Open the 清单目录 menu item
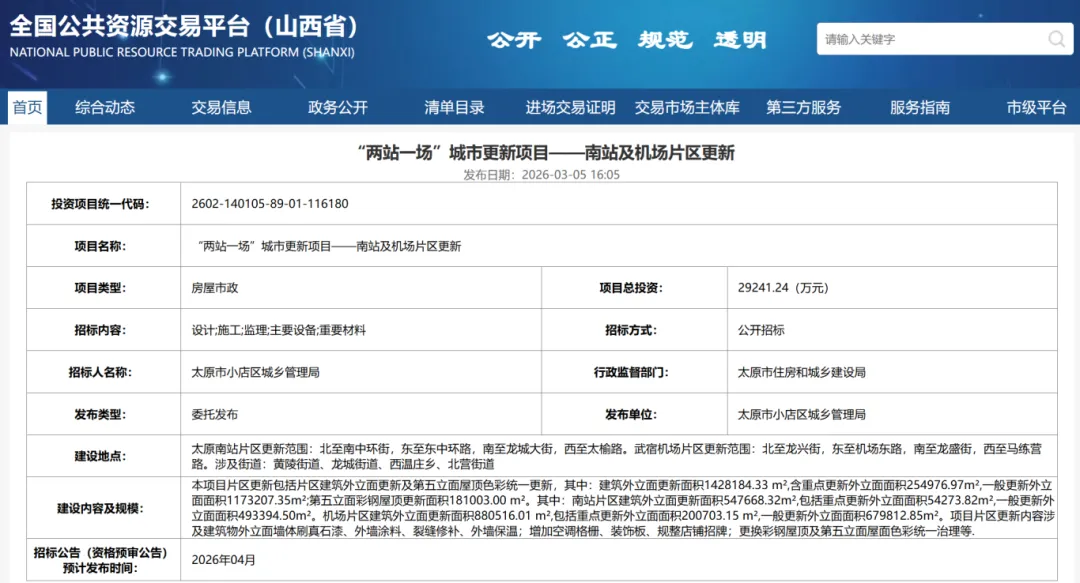The width and height of the screenshot is (1080, 583). 454,108
